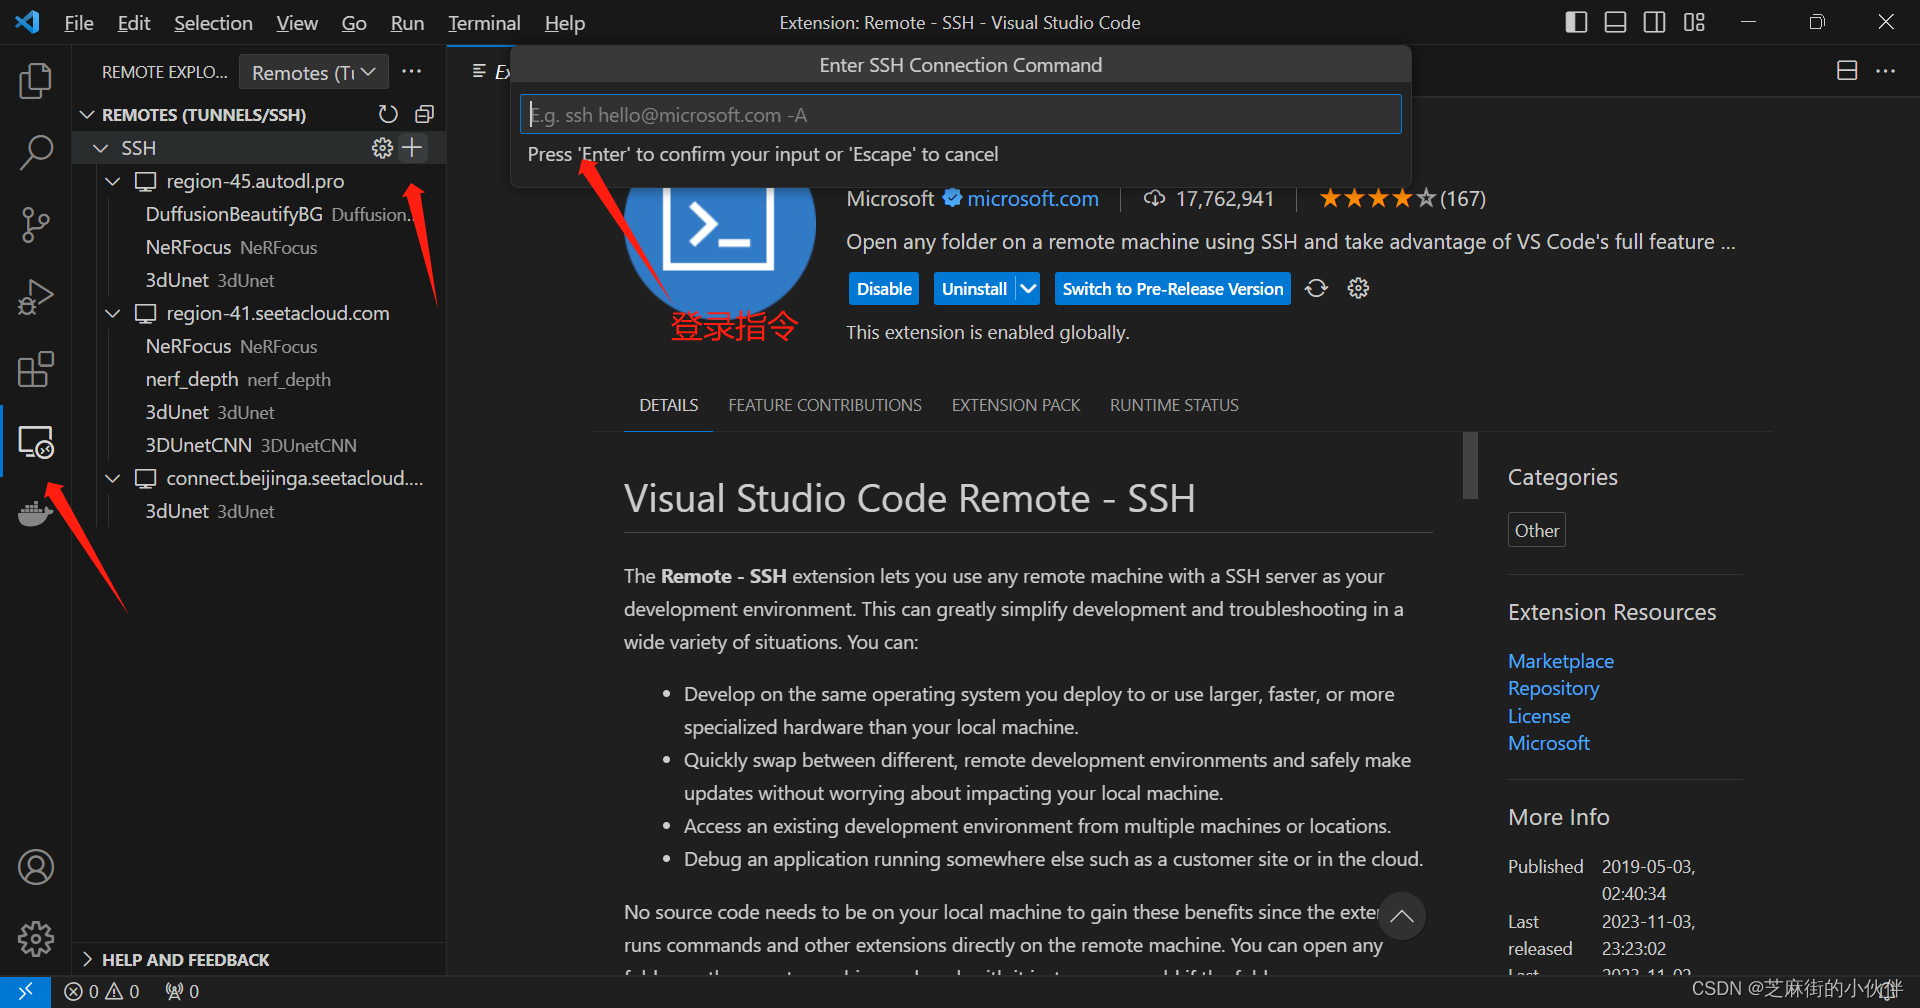Open editor more actions ellipsis
The width and height of the screenshot is (1920, 1008).
click(x=1885, y=71)
